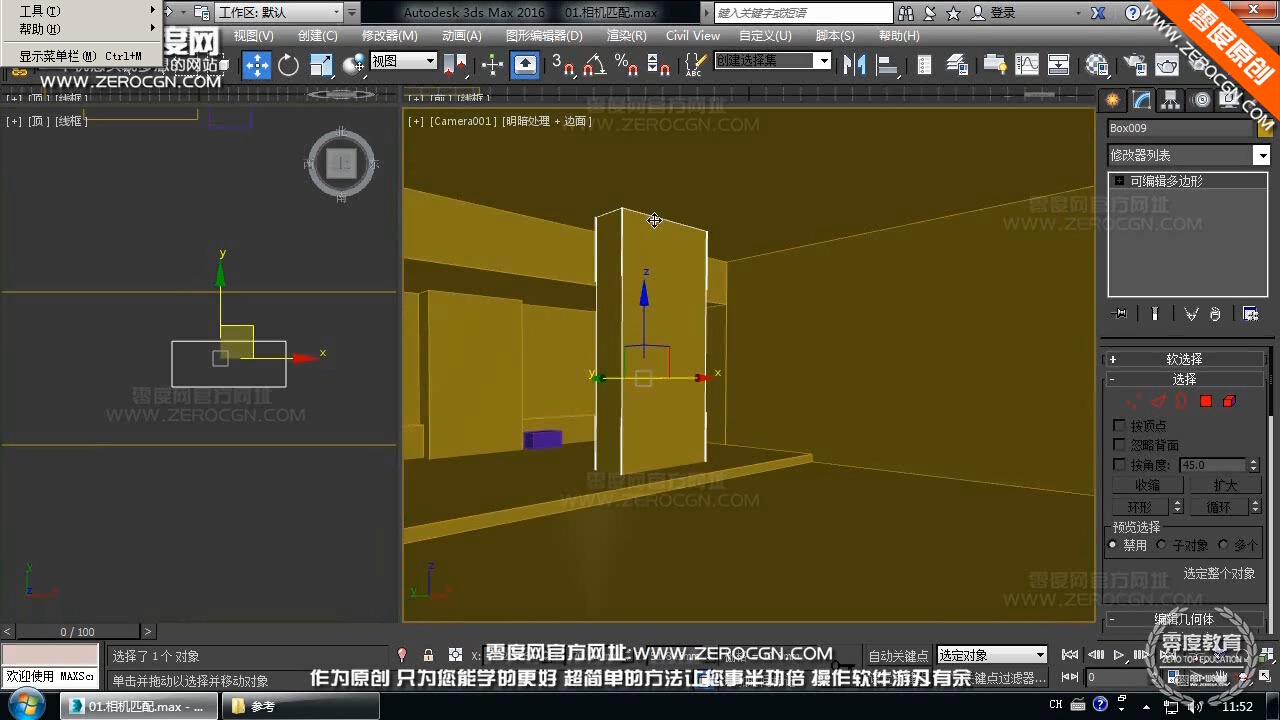The image size is (1280, 720).
Task: Collapse 选择 rollout
Action: (x=1184, y=380)
